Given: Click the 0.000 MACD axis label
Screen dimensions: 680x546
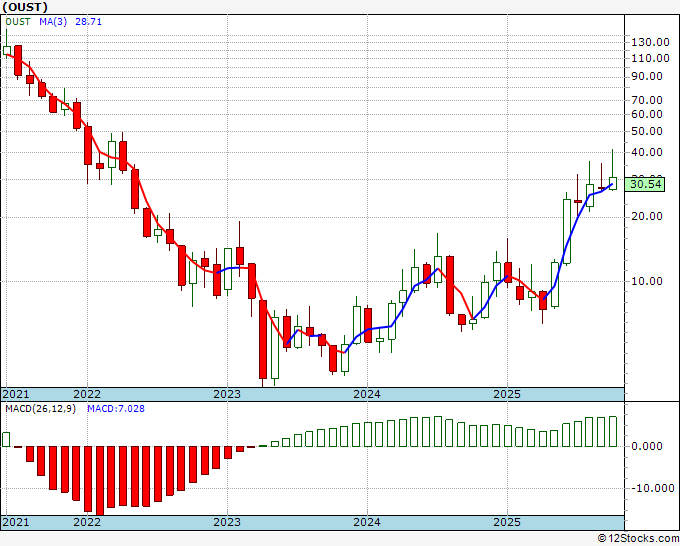Looking at the screenshot, I should (x=647, y=446).
